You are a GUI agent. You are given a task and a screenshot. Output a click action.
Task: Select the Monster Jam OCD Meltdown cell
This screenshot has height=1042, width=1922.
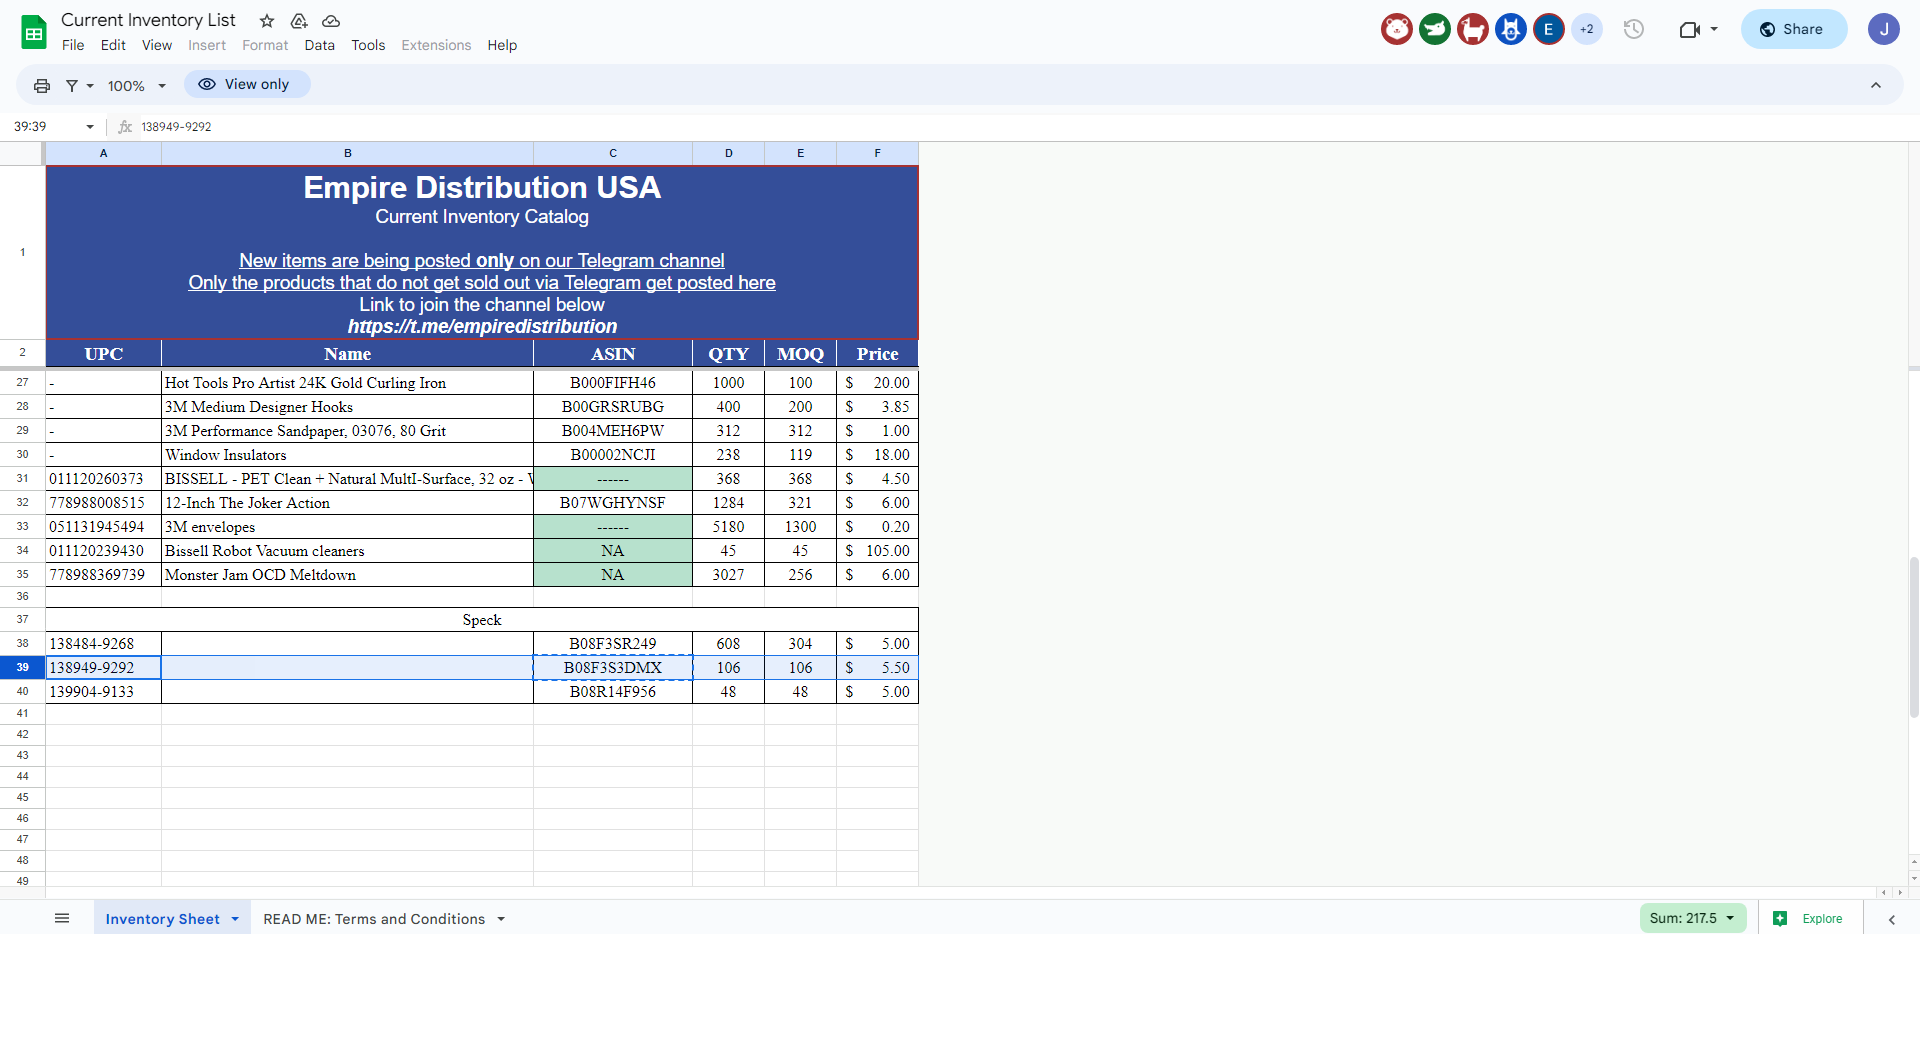[x=347, y=575]
